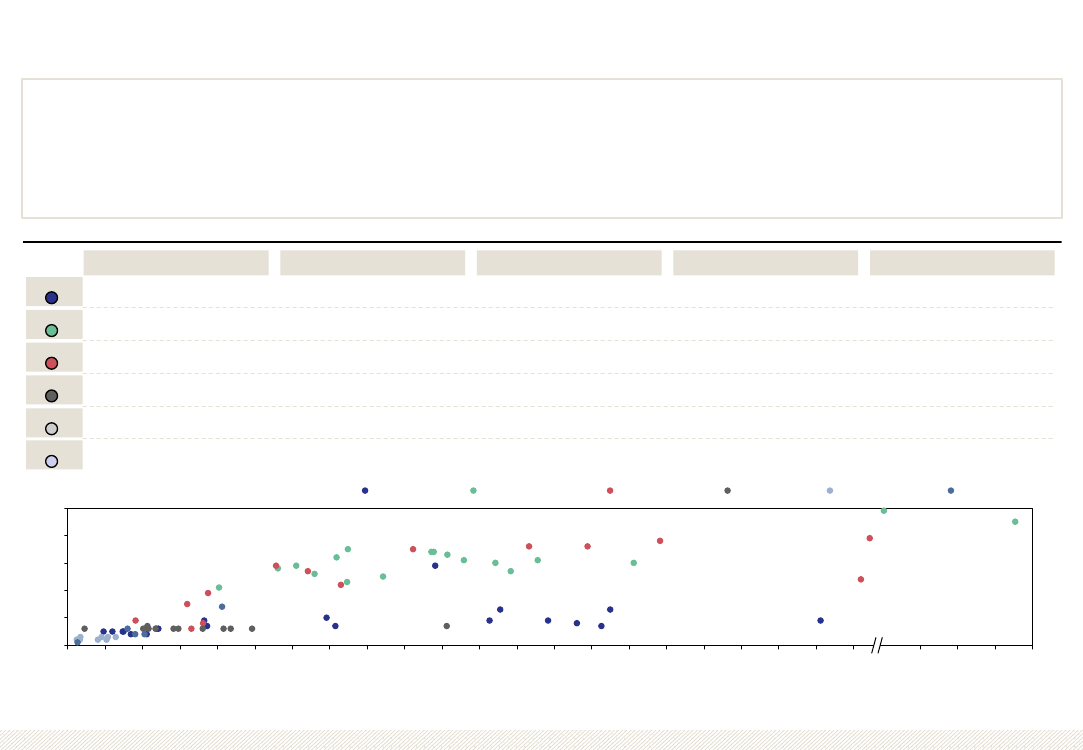Click the light gray circle in the fifth row
This screenshot has height=750, width=1083.
[51, 429]
